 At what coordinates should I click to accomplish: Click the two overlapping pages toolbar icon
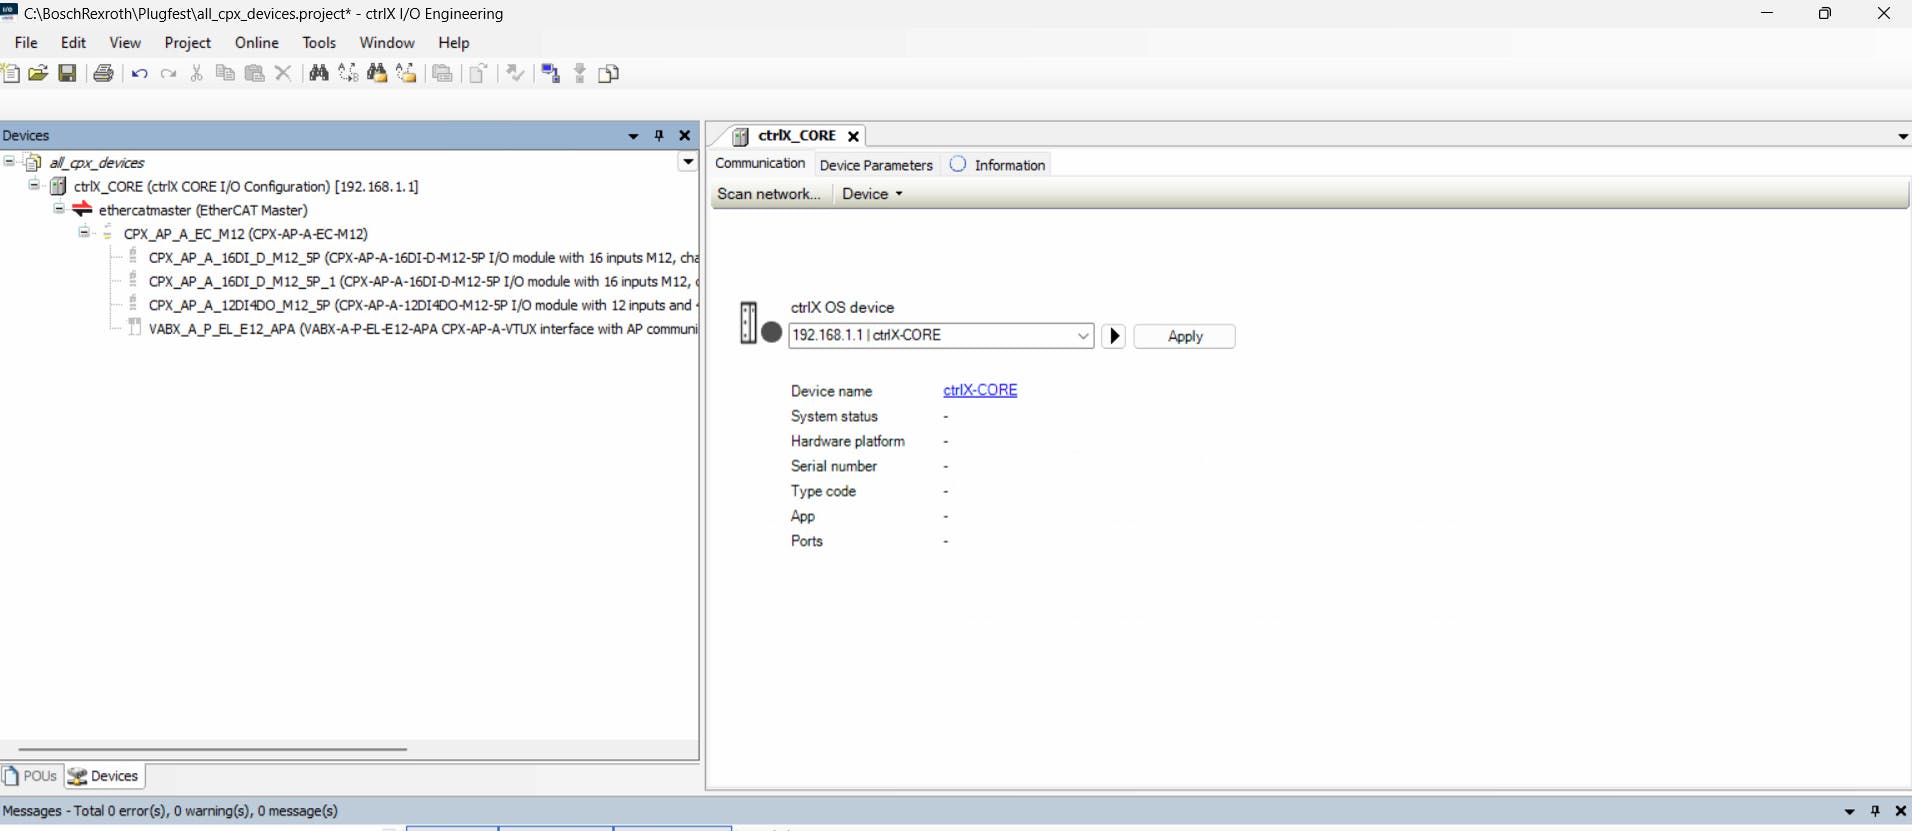coord(608,73)
